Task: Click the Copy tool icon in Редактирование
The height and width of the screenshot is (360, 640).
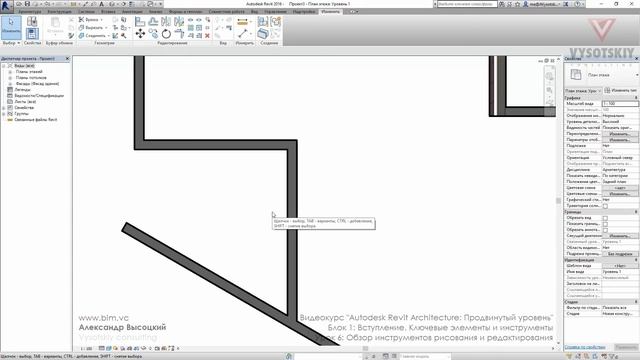Action: (153, 33)
